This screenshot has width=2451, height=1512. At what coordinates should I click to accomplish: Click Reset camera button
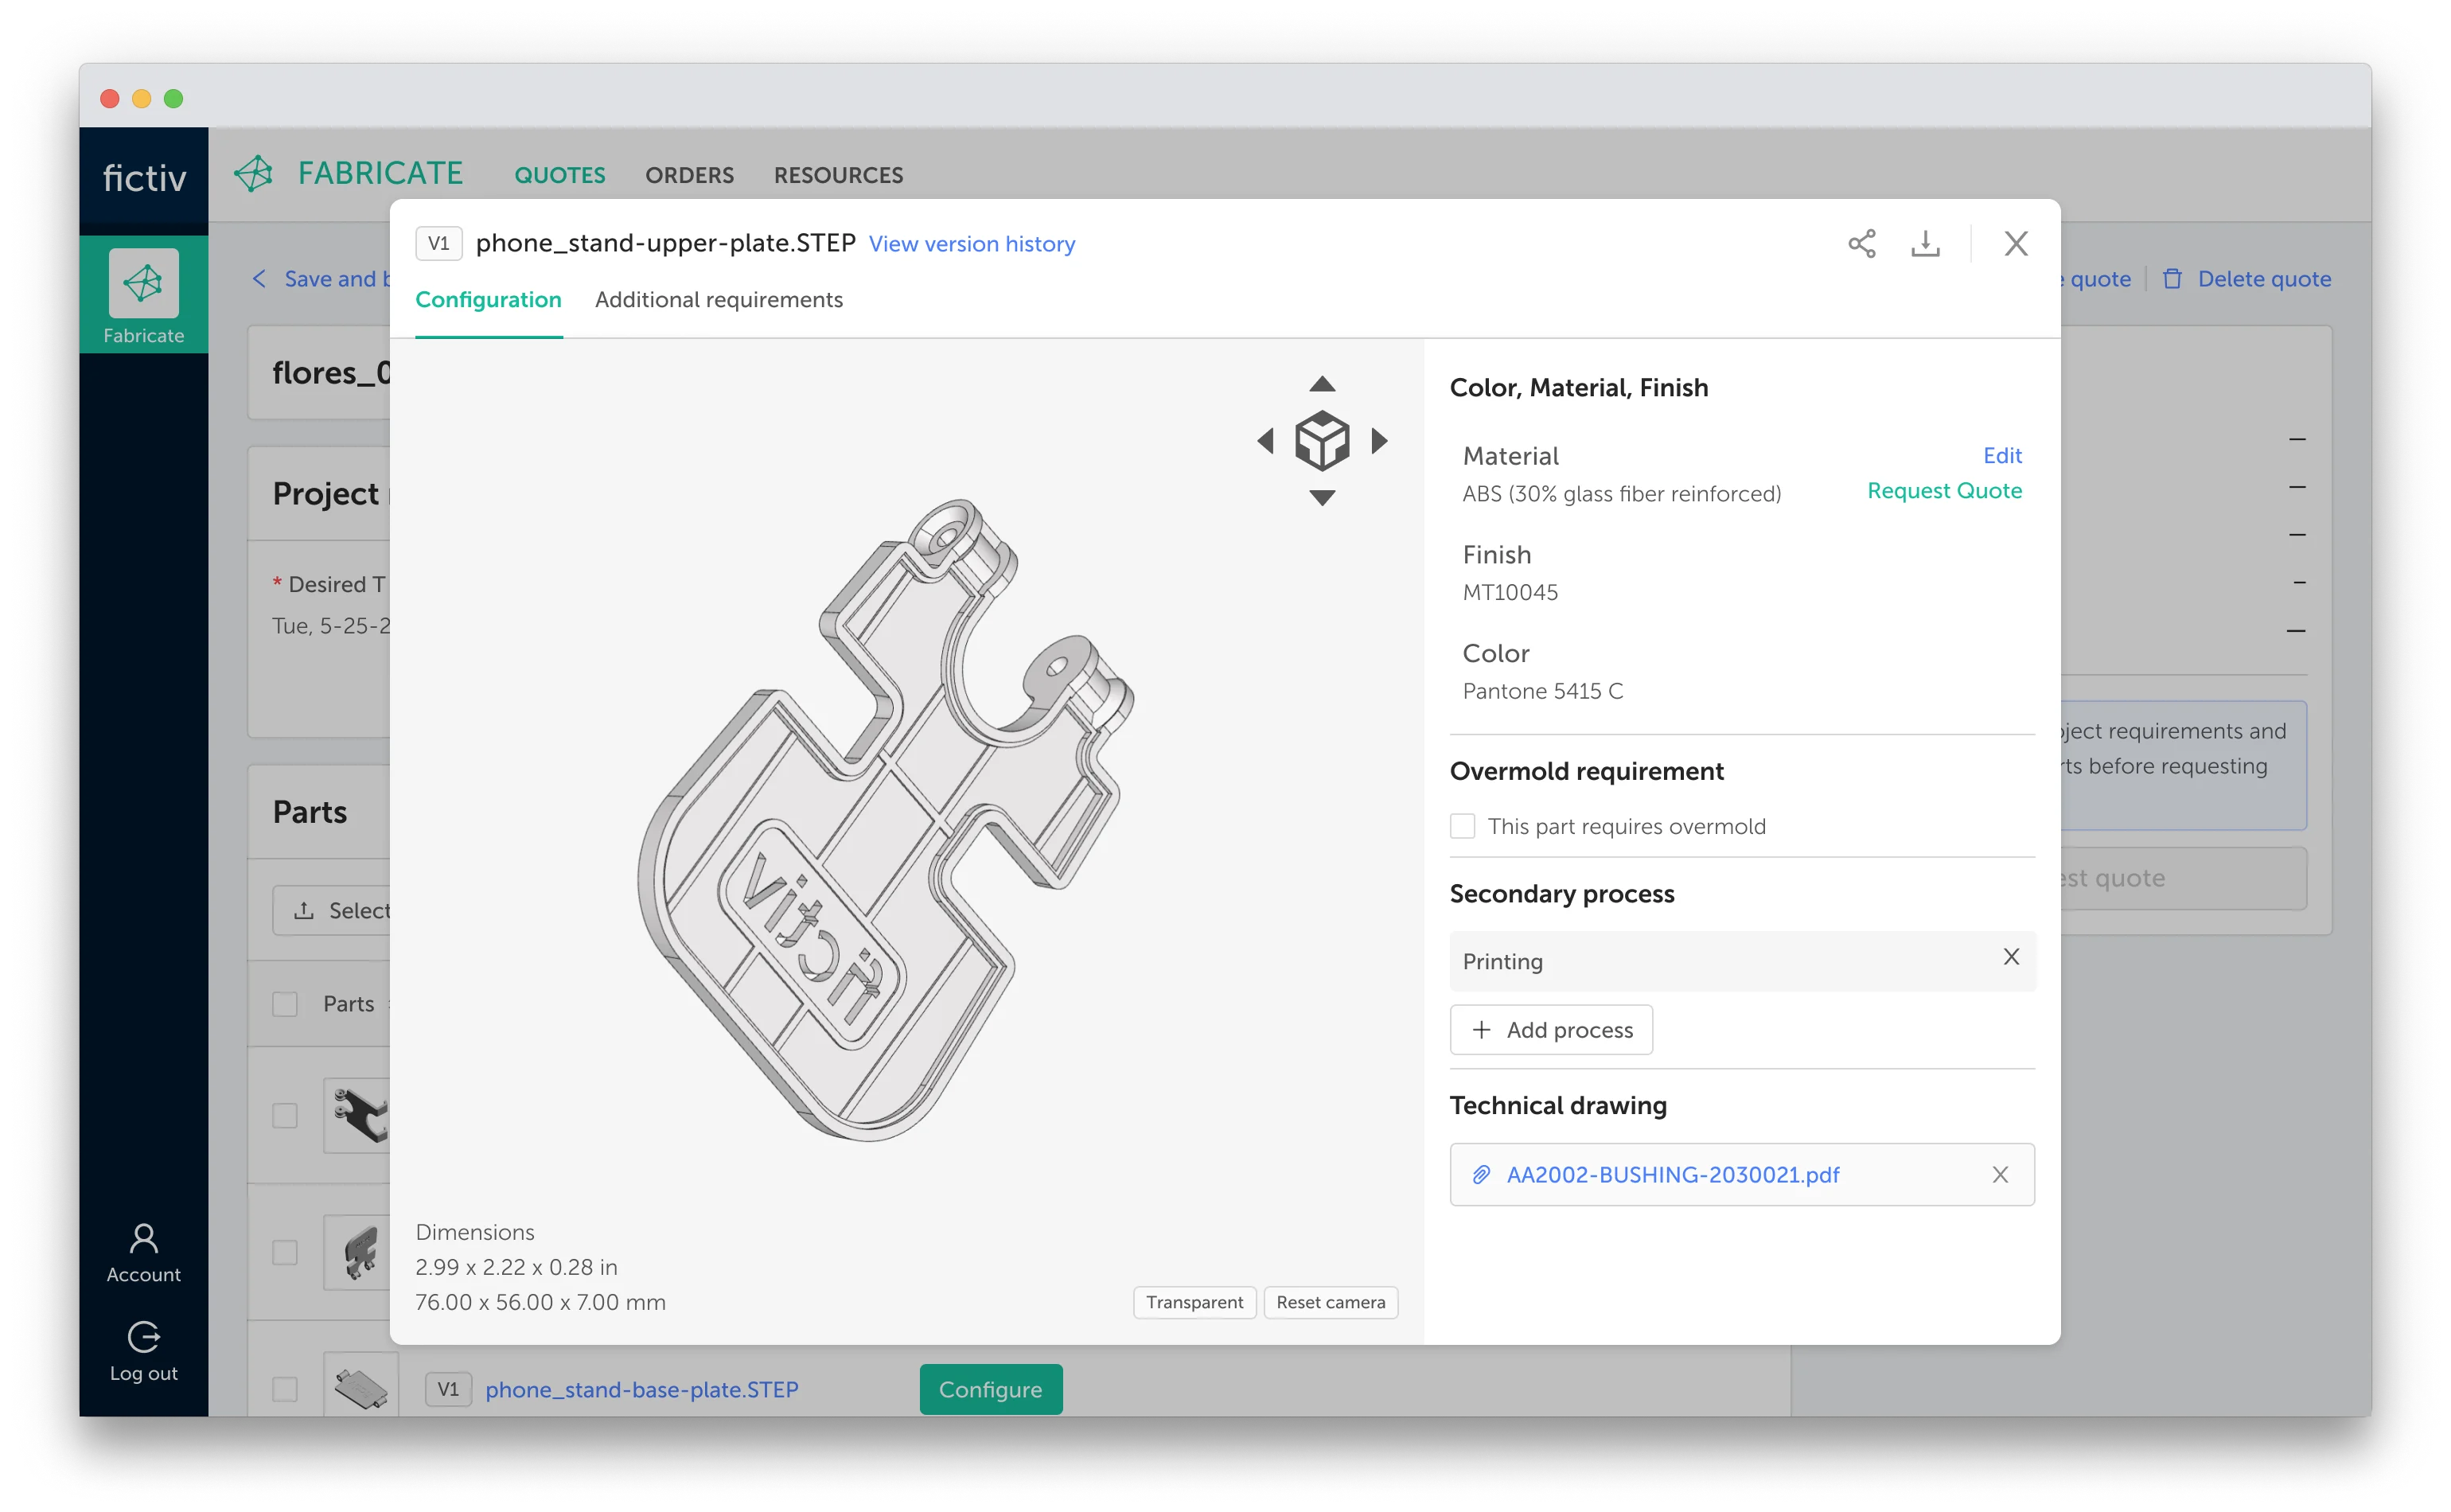(x=1330, y=1302)
